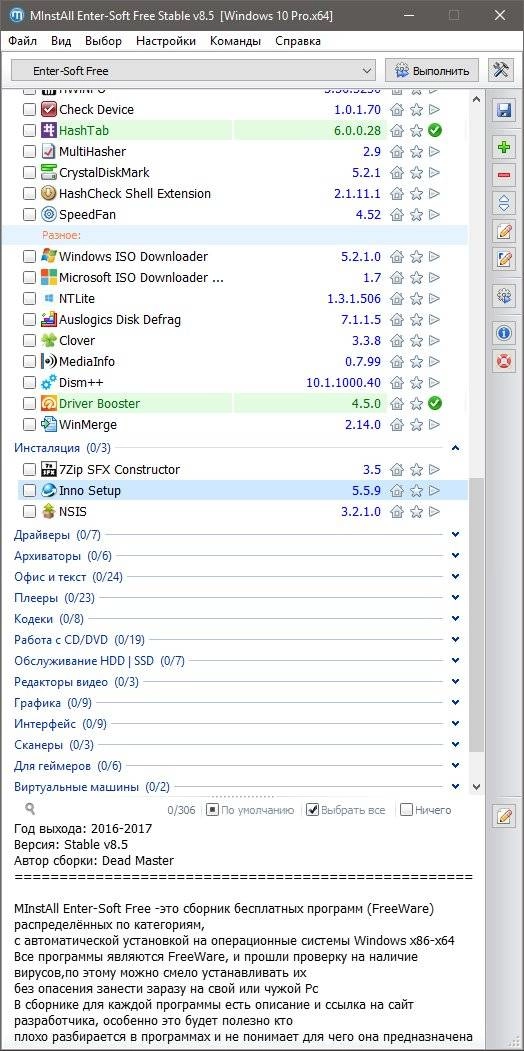
Task: Click the house icon for Dism++
Action: tap(397, 383)
